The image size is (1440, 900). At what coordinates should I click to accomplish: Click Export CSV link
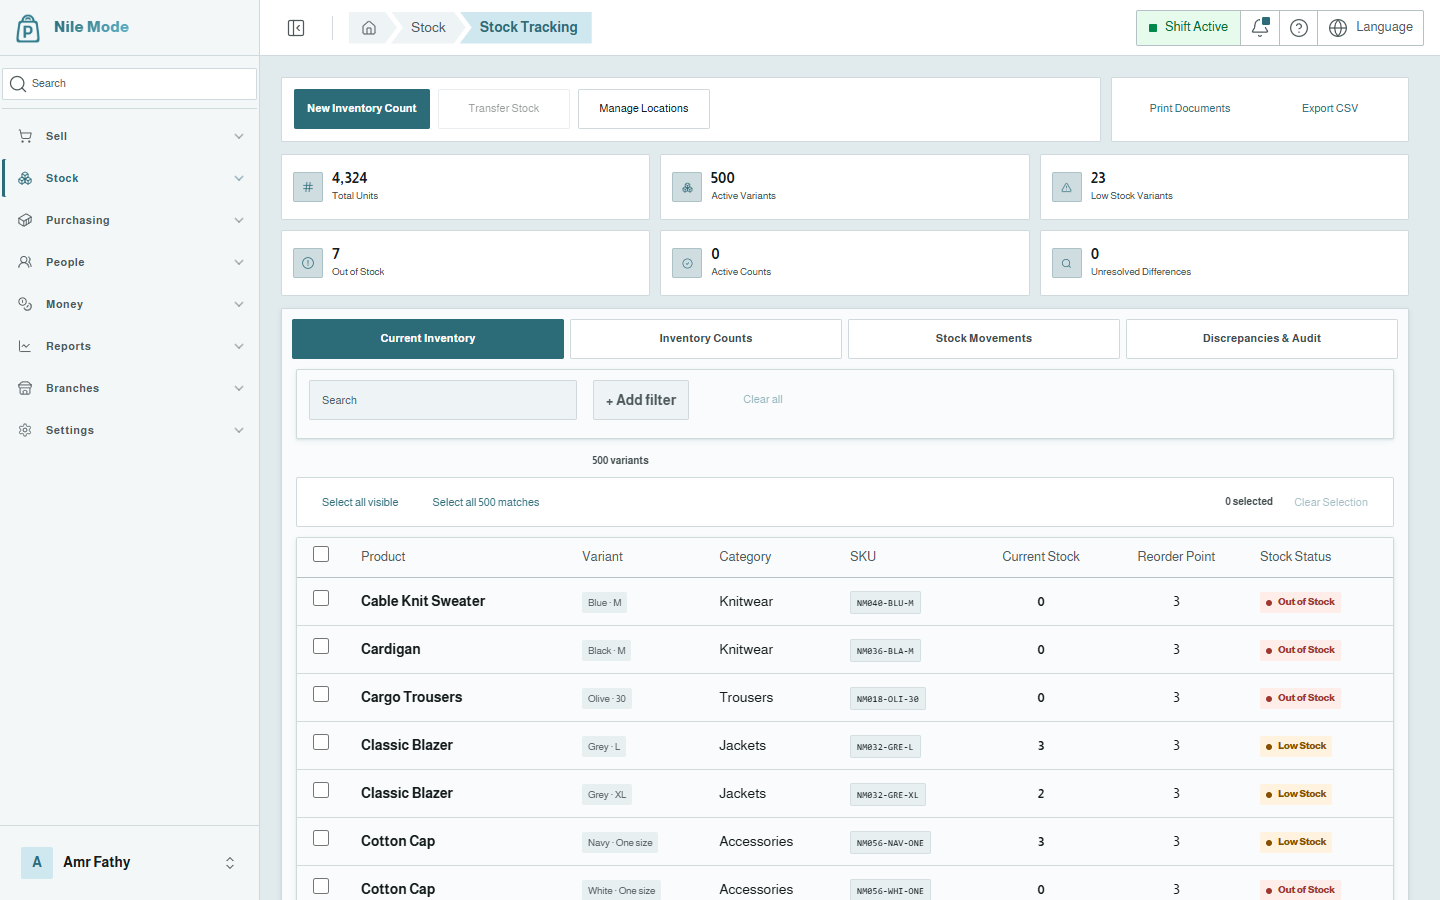point(1330,109)
